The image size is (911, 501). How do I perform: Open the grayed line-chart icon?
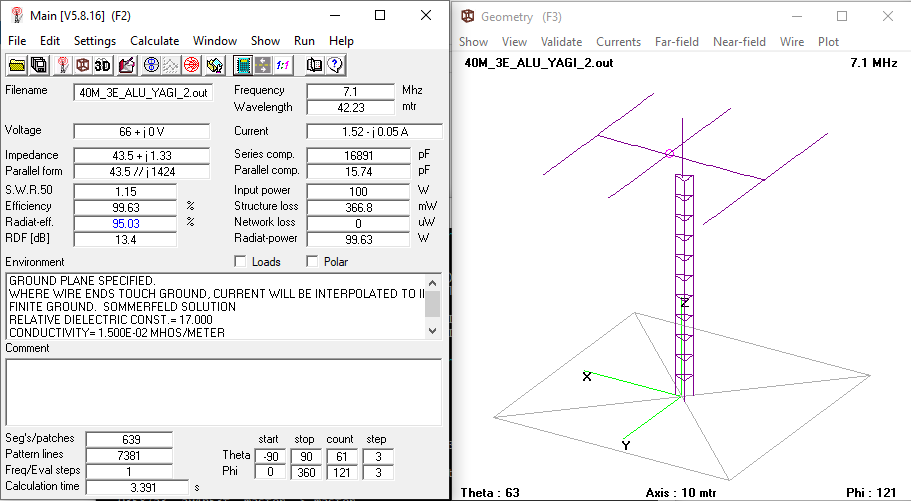170,65
